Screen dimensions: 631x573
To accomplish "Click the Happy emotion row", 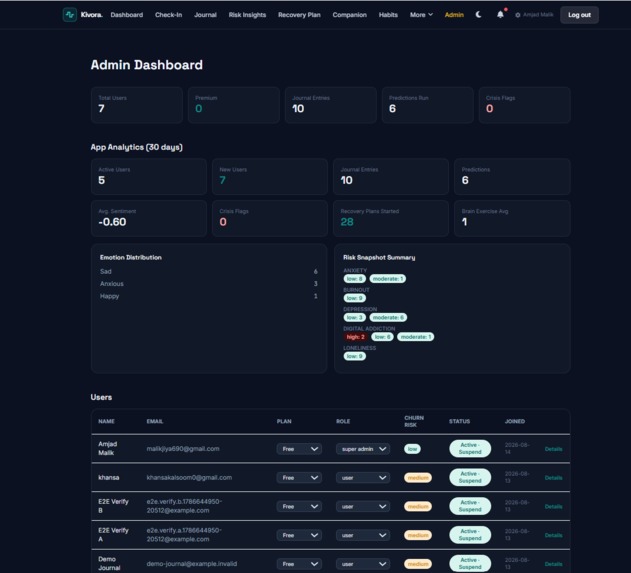I will (209, 296).
